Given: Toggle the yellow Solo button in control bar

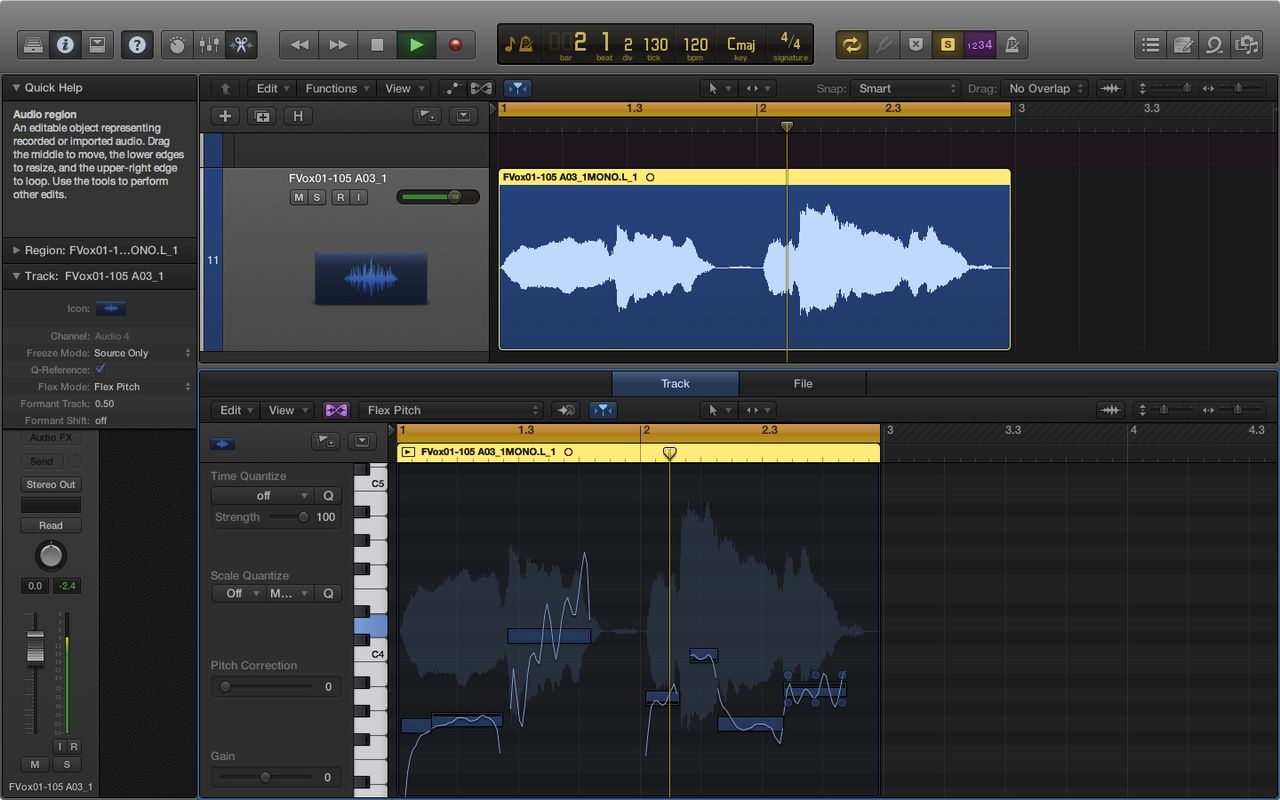Looking at the screenshot, I should point(947,44).
